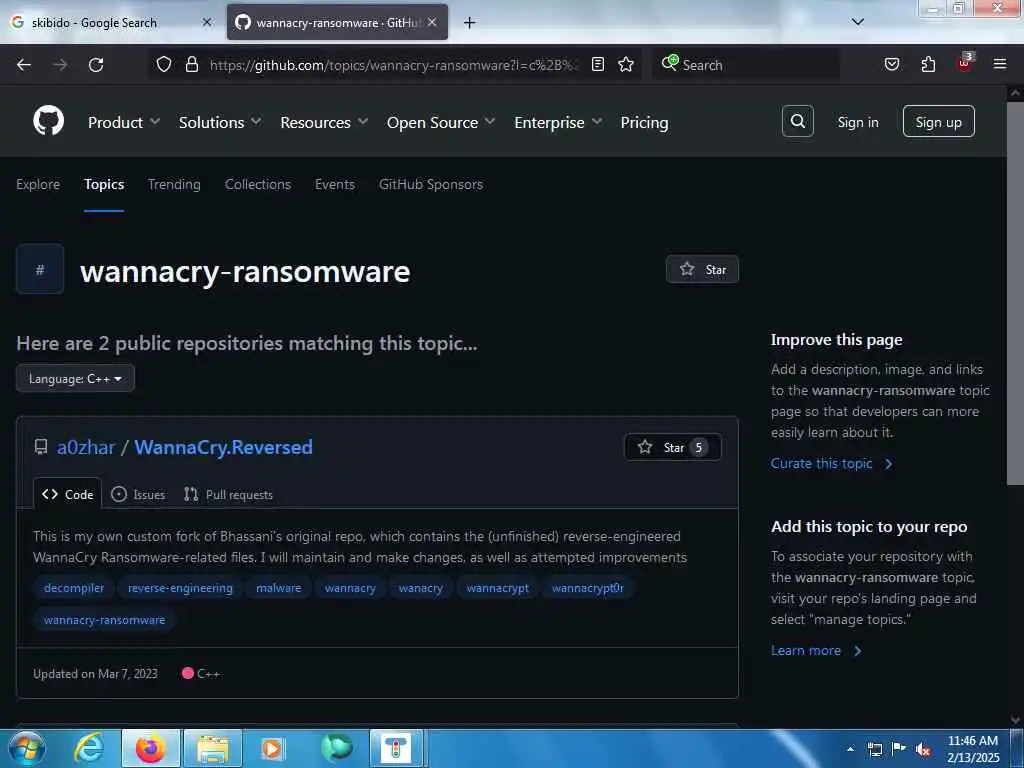Switch to the Collections tab
The image size is (1024, 768).
[x=257, y=184]
